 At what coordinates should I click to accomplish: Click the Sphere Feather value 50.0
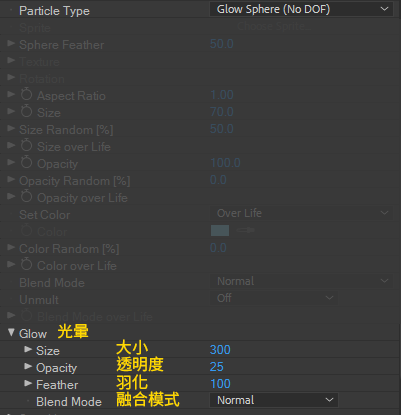[x=222, y=44]
